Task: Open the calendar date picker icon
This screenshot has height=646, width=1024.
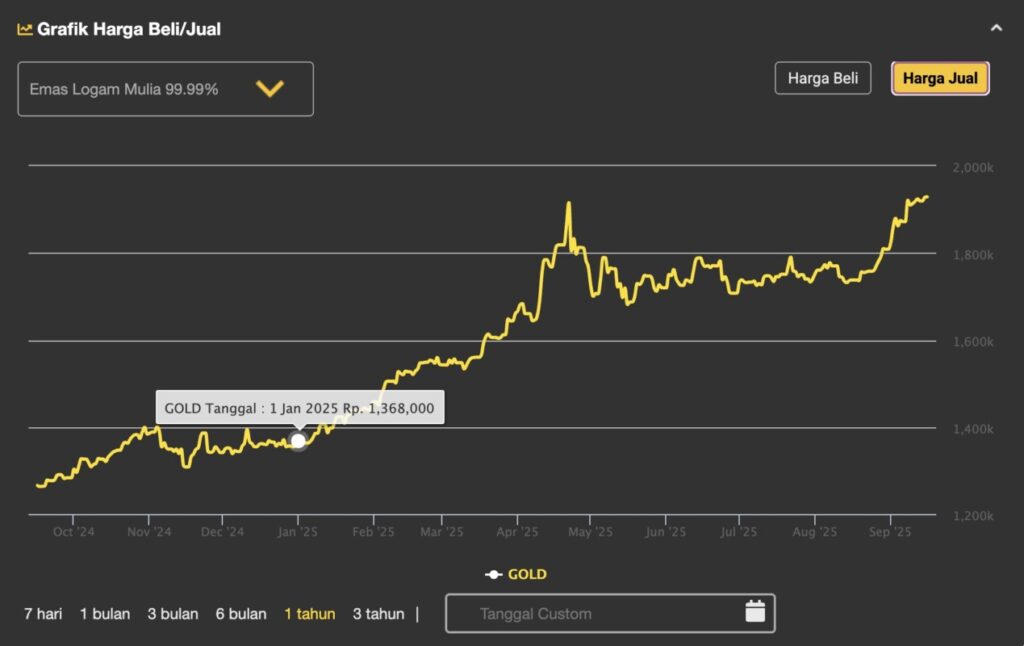Action: pos(755,612)
